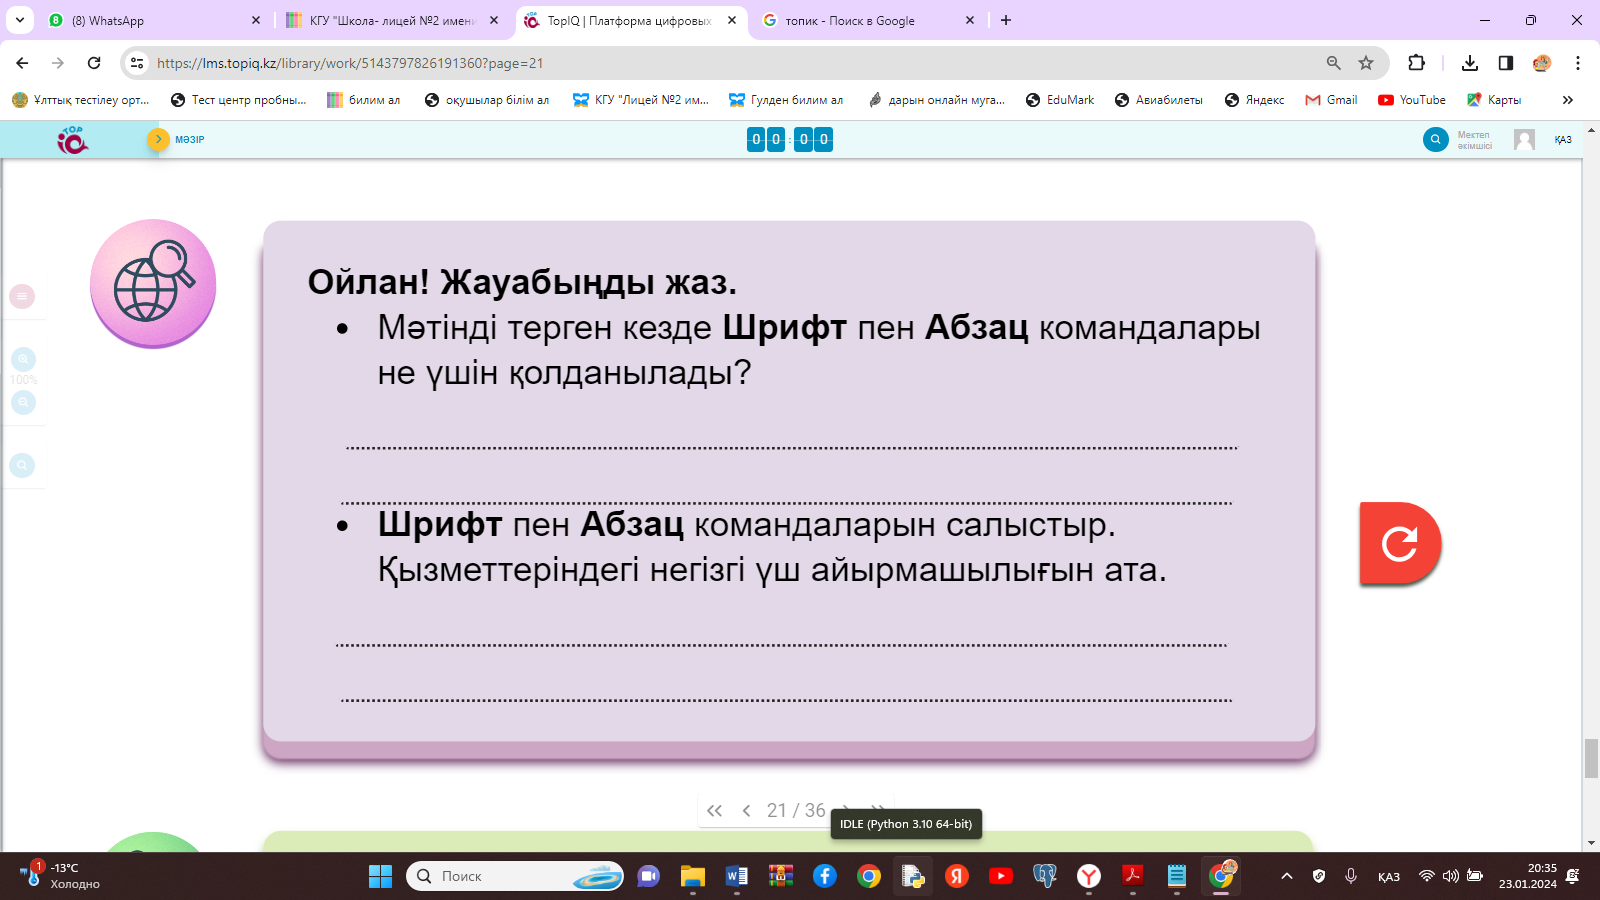Open Facebook from the taskbar
The image size is (1600, 900).
825,876
